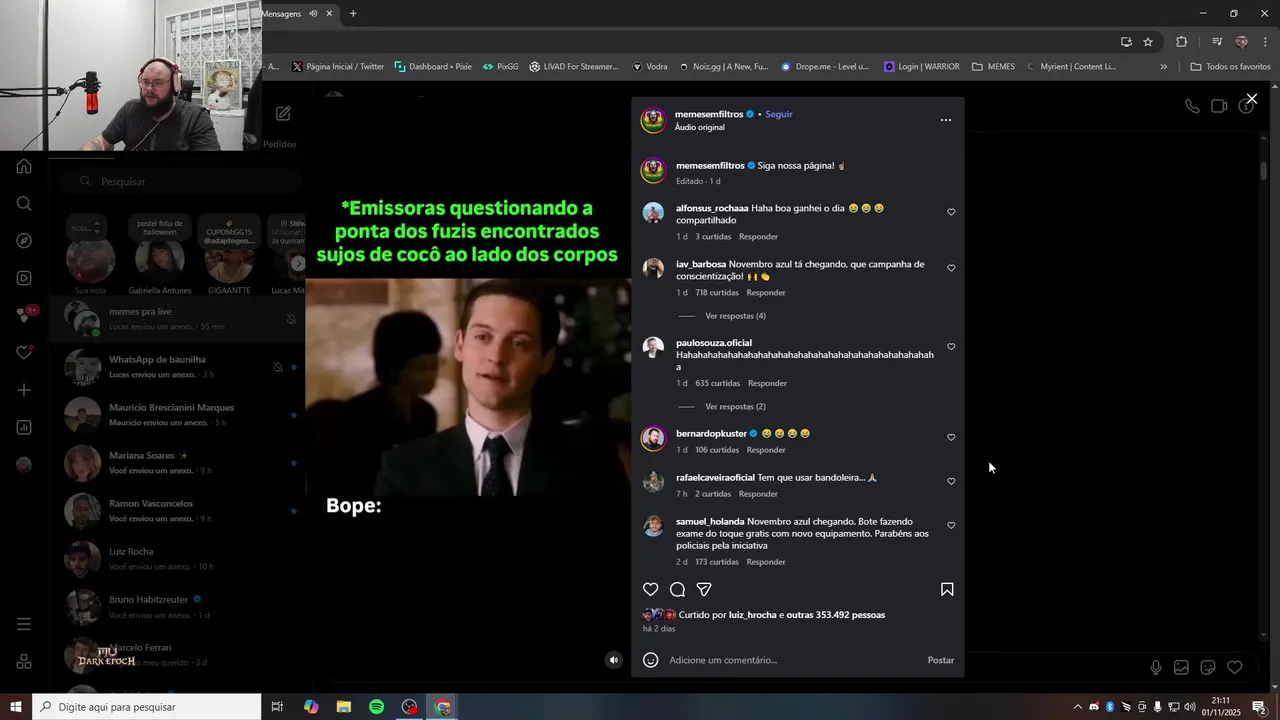
Task: Open Notifications heart in the sidebar
Action: pos(24,352)
